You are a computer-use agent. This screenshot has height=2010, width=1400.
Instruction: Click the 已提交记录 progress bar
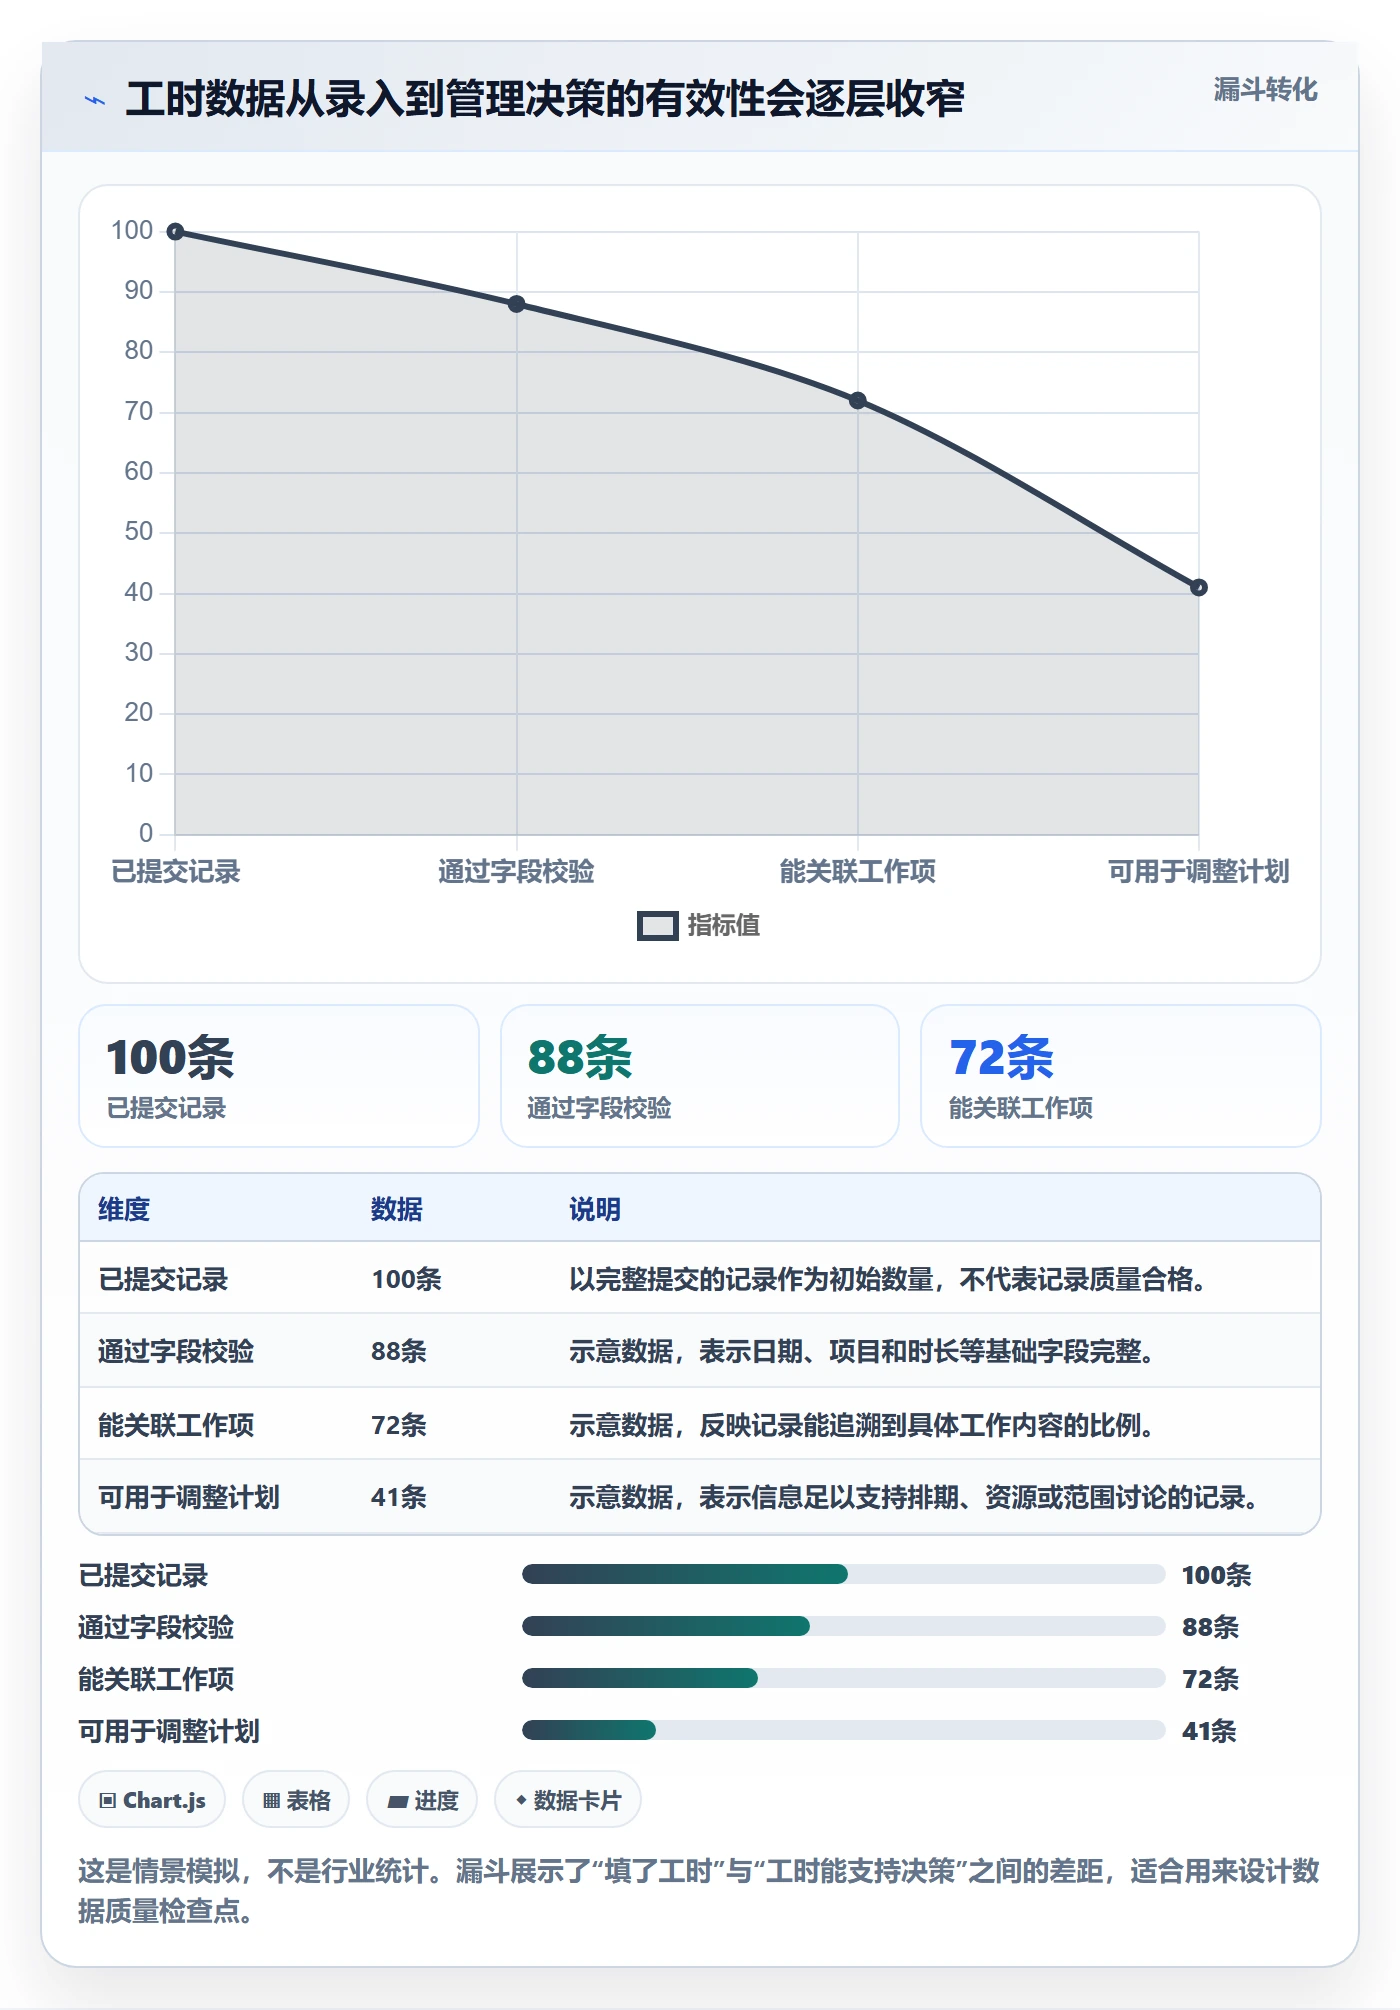[x=843, y=1575]
